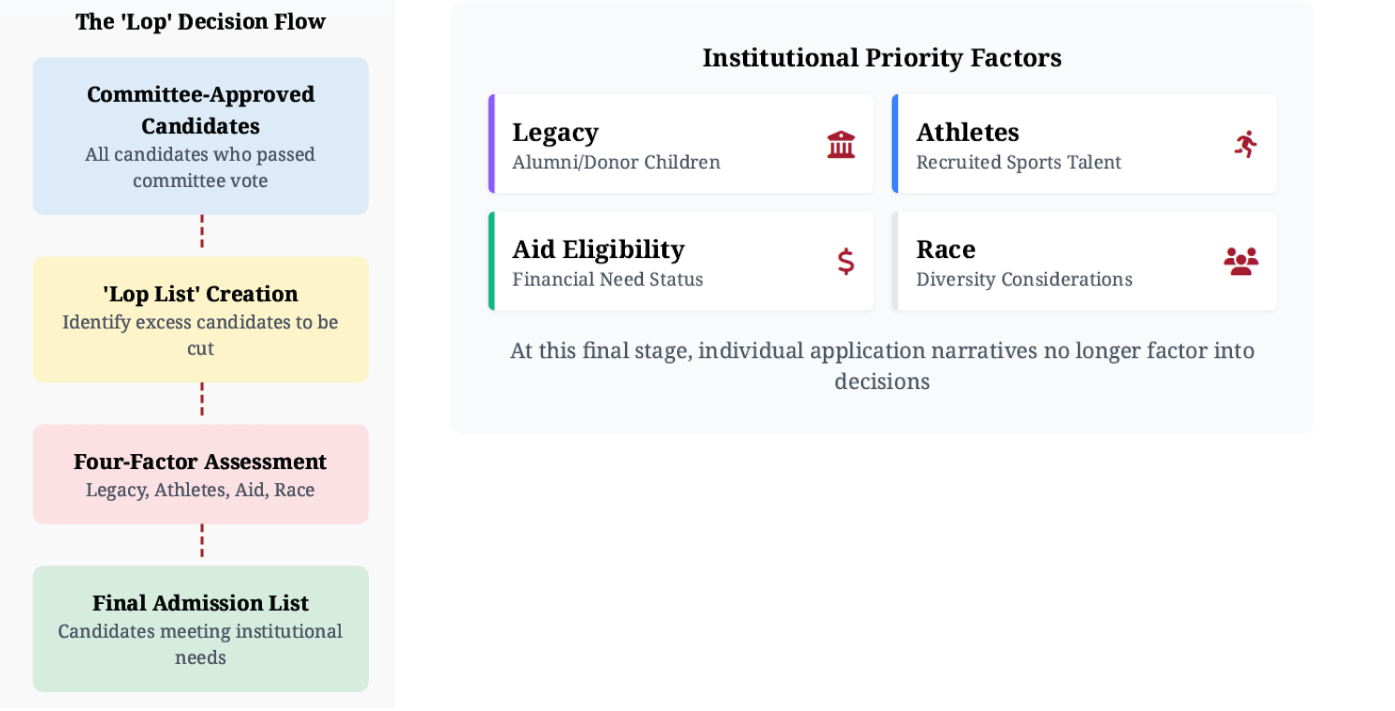Click the Four-Factor Assessment step
This screenshot has height=711, width=1395.
pyautogui.click(x=201, y=474)
